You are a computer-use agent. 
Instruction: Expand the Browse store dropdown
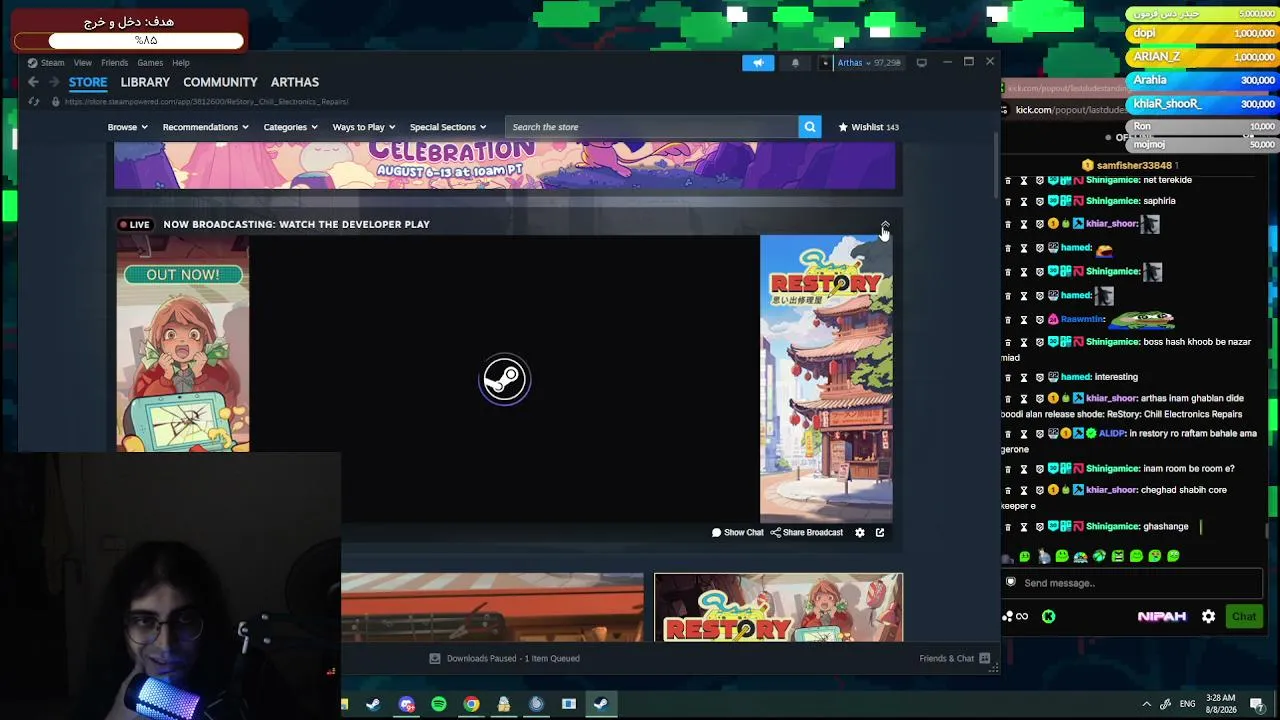127,127
